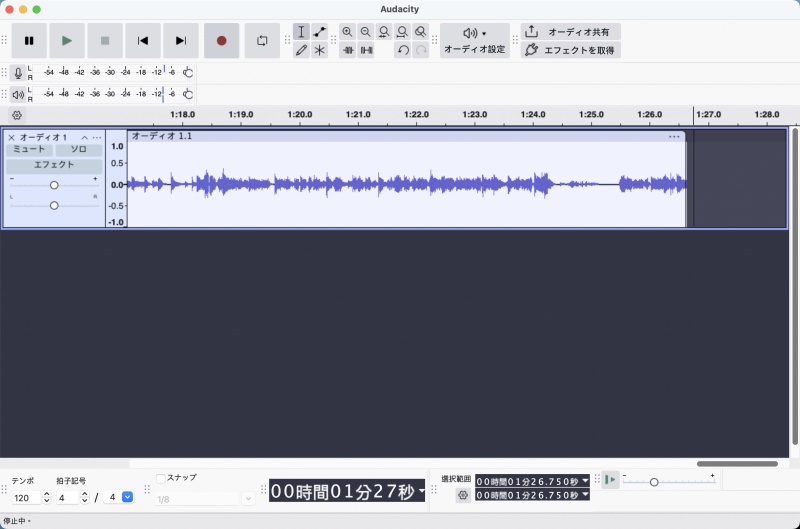
Task: Click the vertical scrollbar
Action: click(794, 286)
